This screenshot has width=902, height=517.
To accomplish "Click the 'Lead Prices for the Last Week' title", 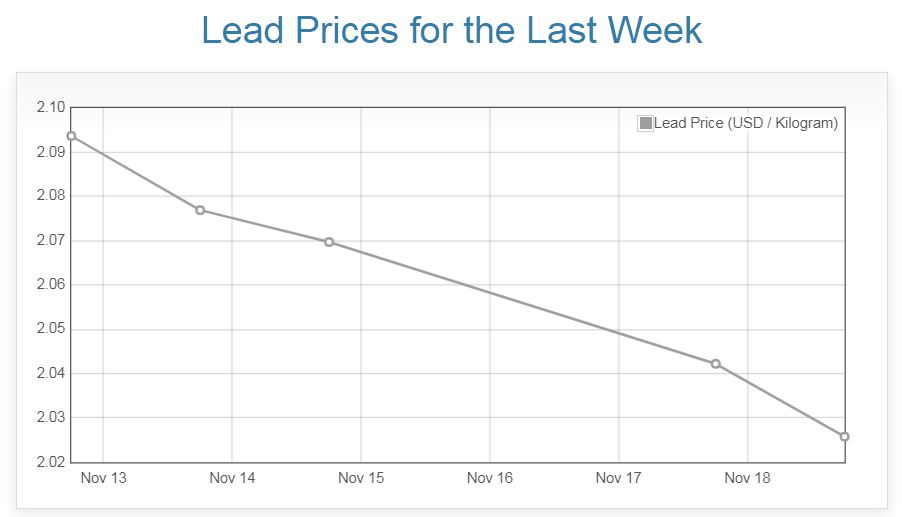I will tap(452, 31).
